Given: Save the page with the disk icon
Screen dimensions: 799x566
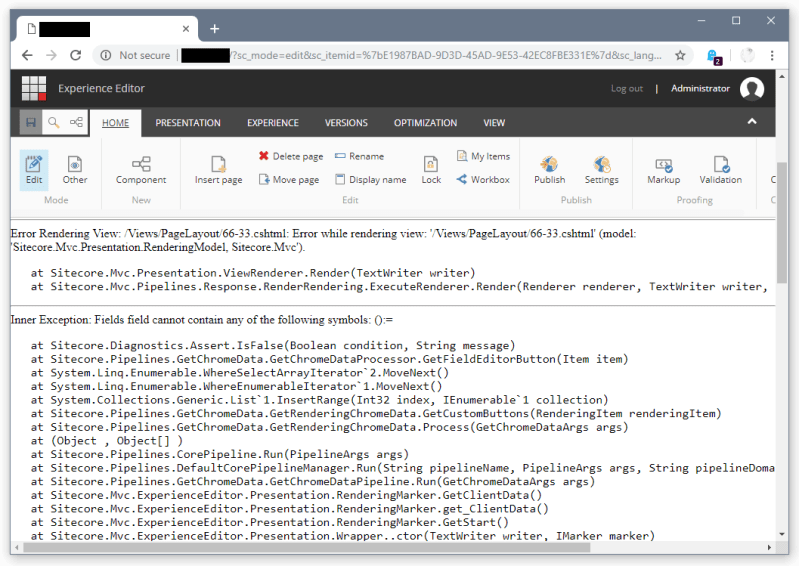Looking at the screenshot, I should click(31, 122).
